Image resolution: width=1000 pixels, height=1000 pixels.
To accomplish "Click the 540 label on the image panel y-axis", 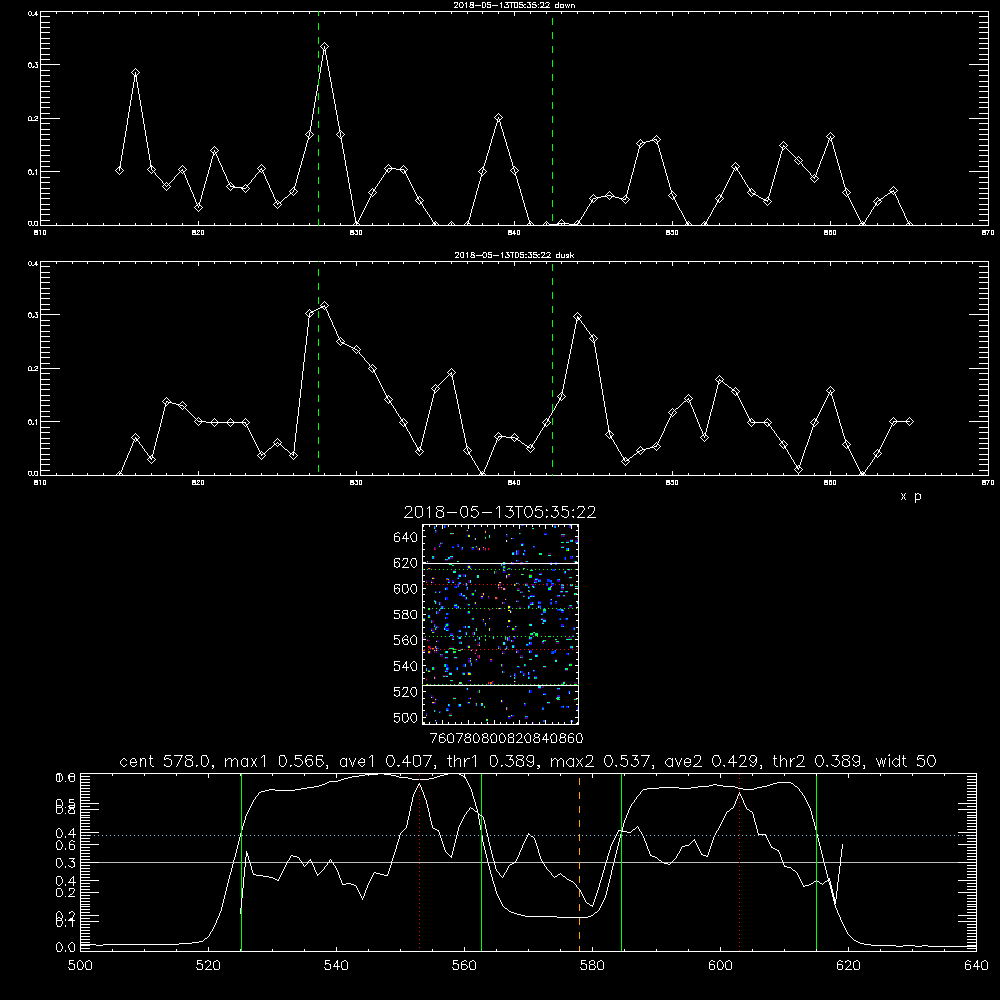I will (x=406, y=666).
